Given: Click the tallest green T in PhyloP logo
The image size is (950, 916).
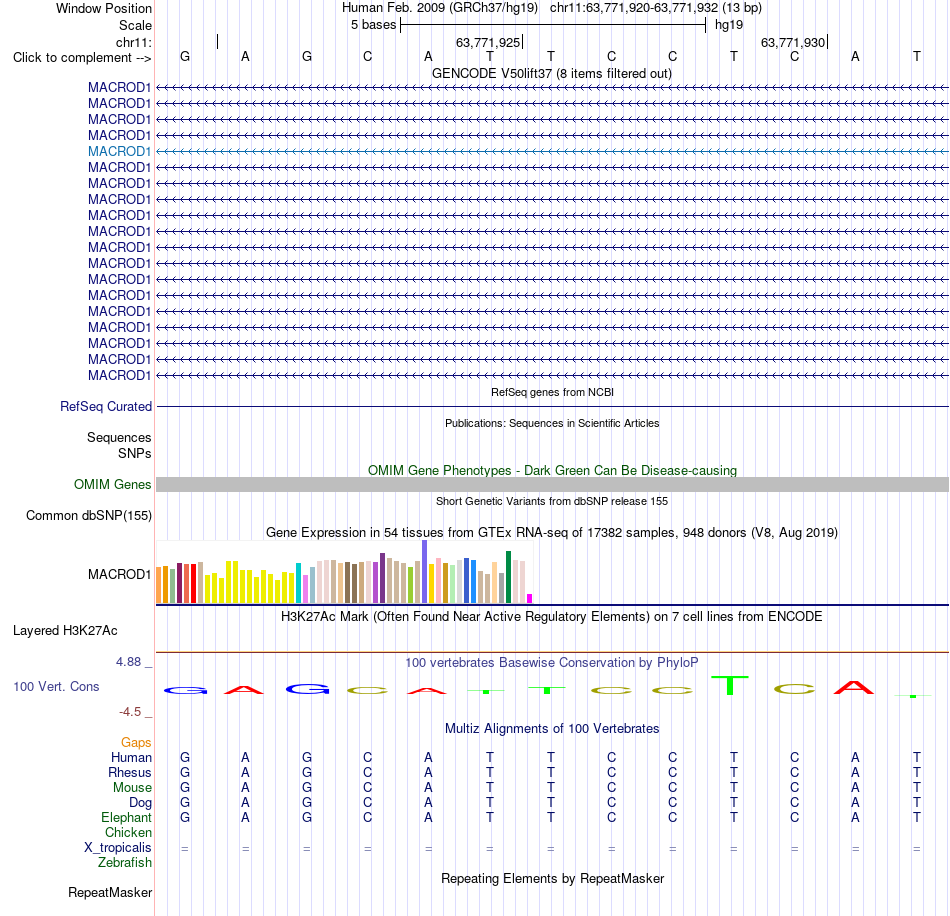Looking at the screenshot, I should (x=730, y=685).
